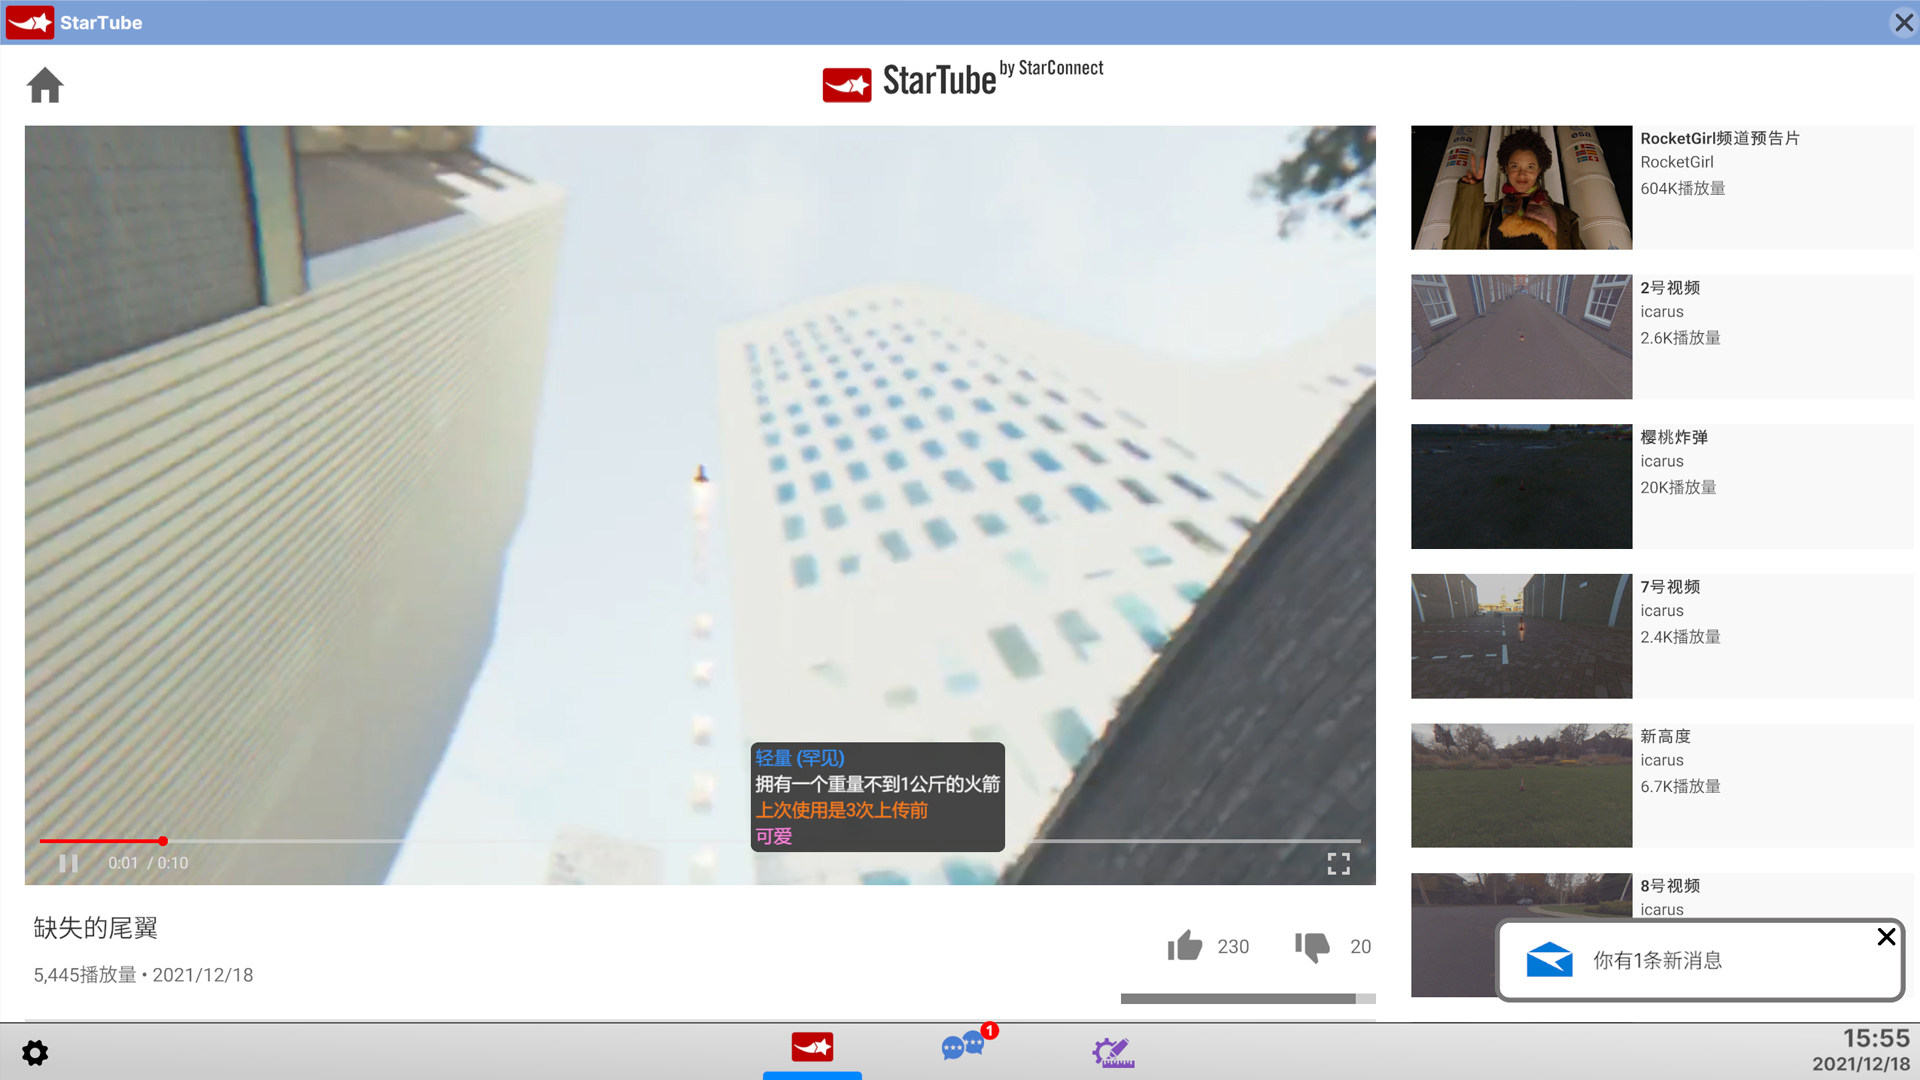Pause the video playback
Image resolution: width=1920 pixels, height=1080 pixels.
click(68, 863)
